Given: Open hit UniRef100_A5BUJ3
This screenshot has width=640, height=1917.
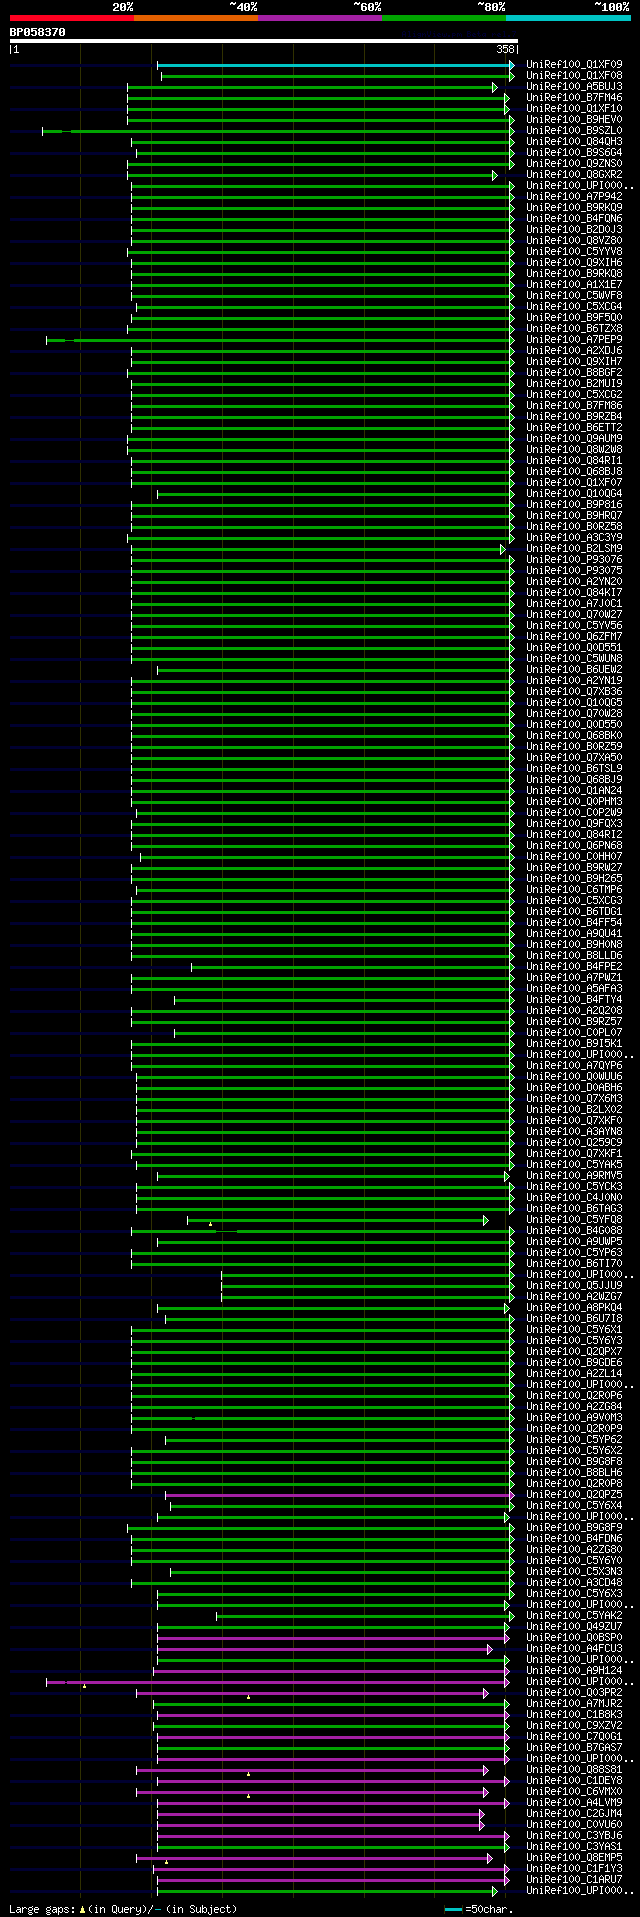Looking at the screenshot, I should (574, 86).
